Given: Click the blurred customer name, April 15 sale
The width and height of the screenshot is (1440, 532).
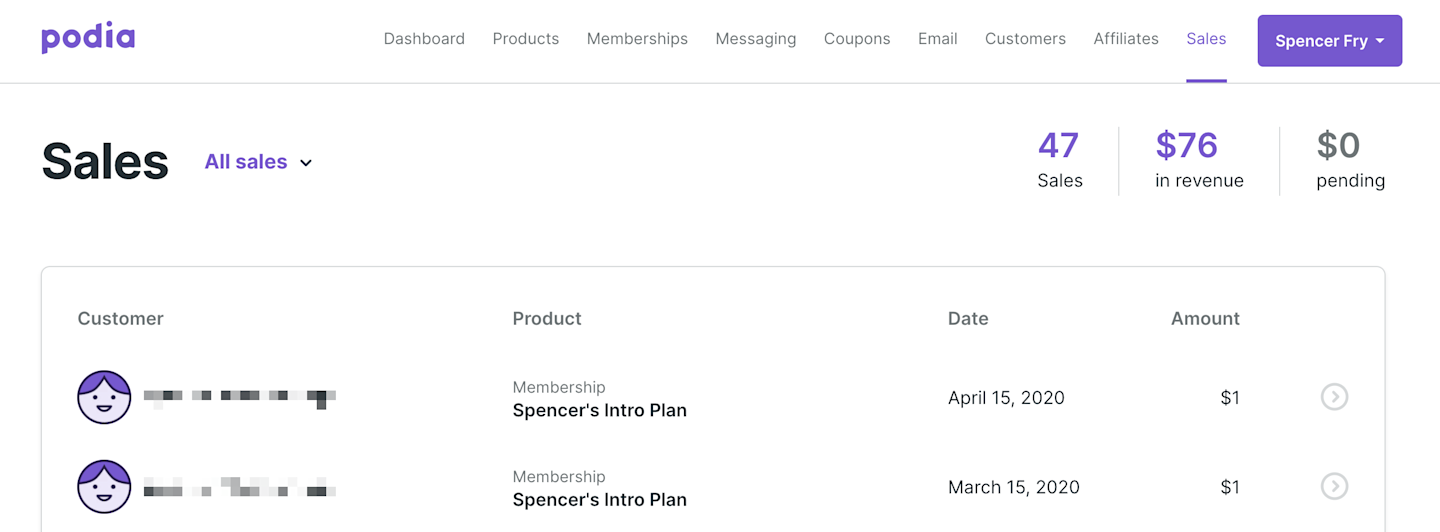Looking at the screenshot, I should tap(239, 397).
